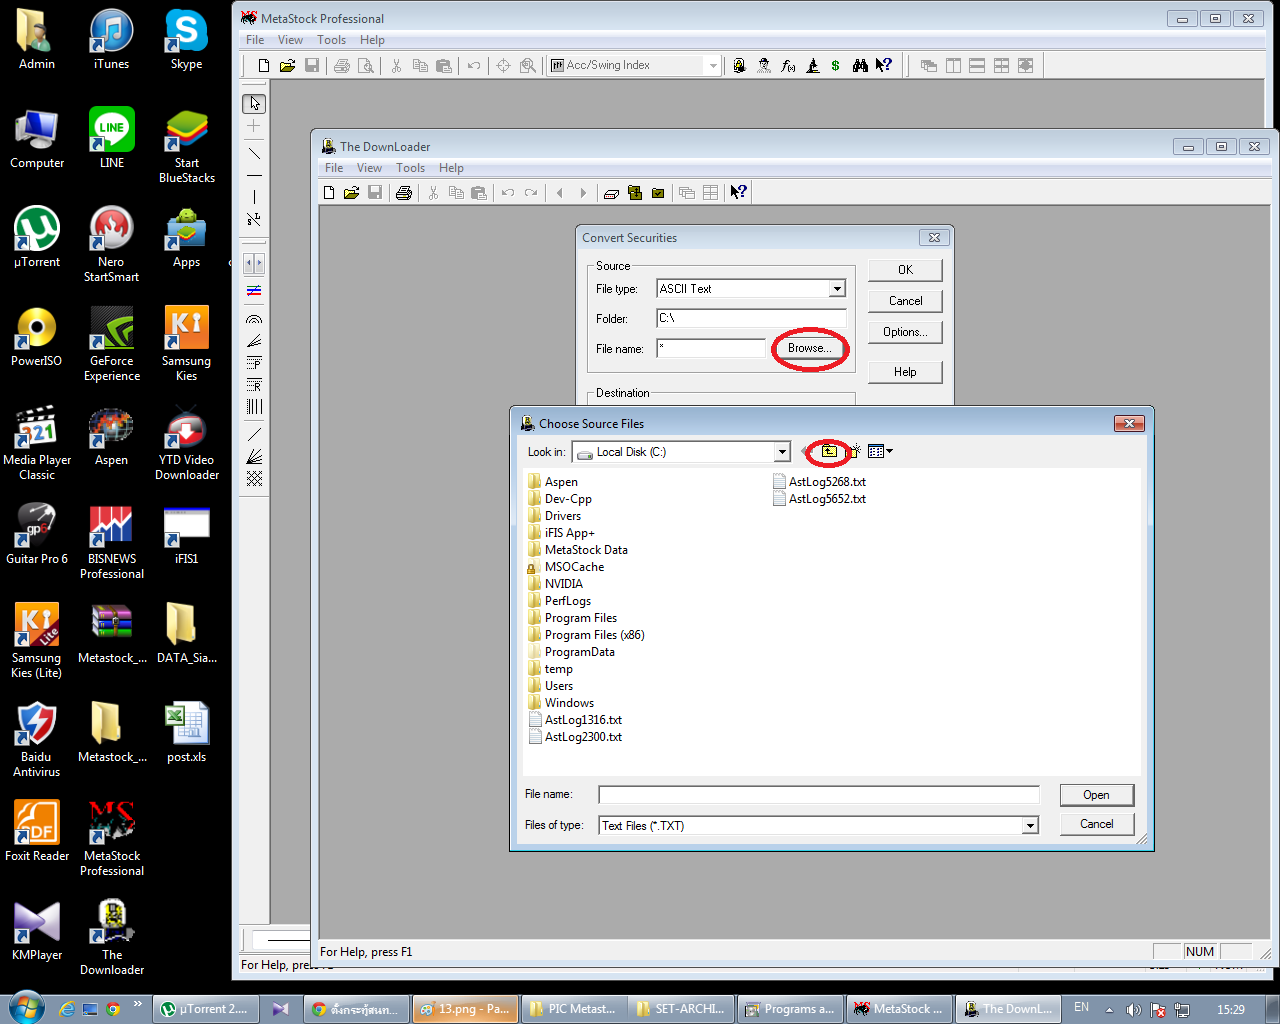Click the volume icon in system tray
Screen dimensions: 1280x1024
[1133, 1009]
